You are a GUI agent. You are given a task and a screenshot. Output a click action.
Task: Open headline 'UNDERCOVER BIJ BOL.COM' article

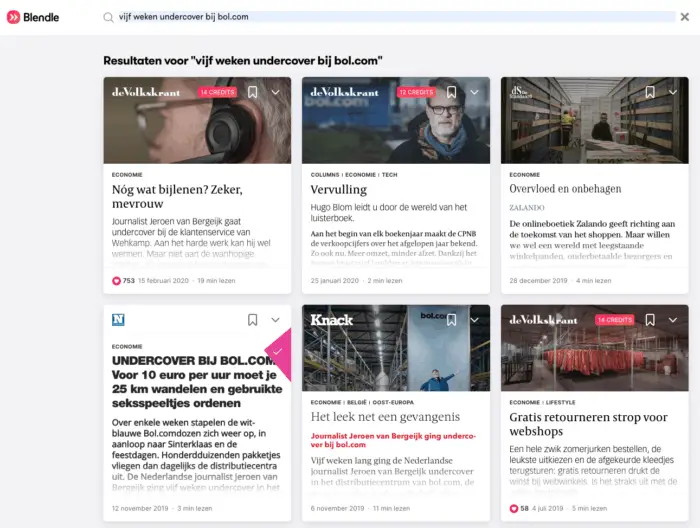(197, 382)
